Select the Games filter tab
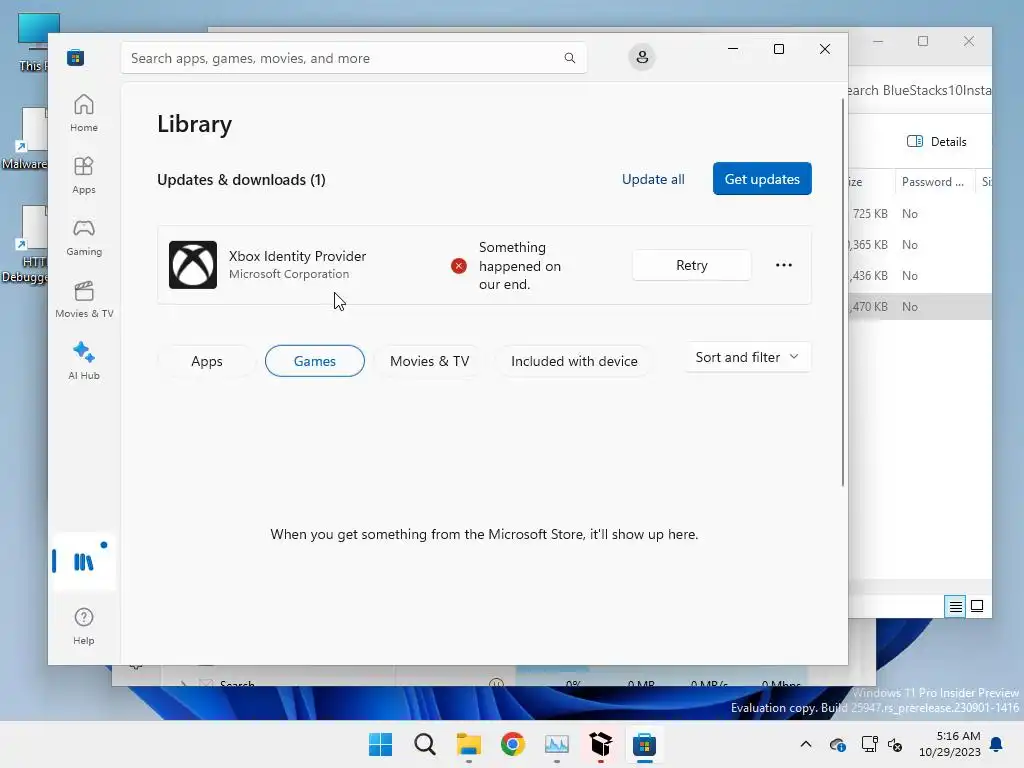This screenshot has height=768, width=1024. coord(314,361)
